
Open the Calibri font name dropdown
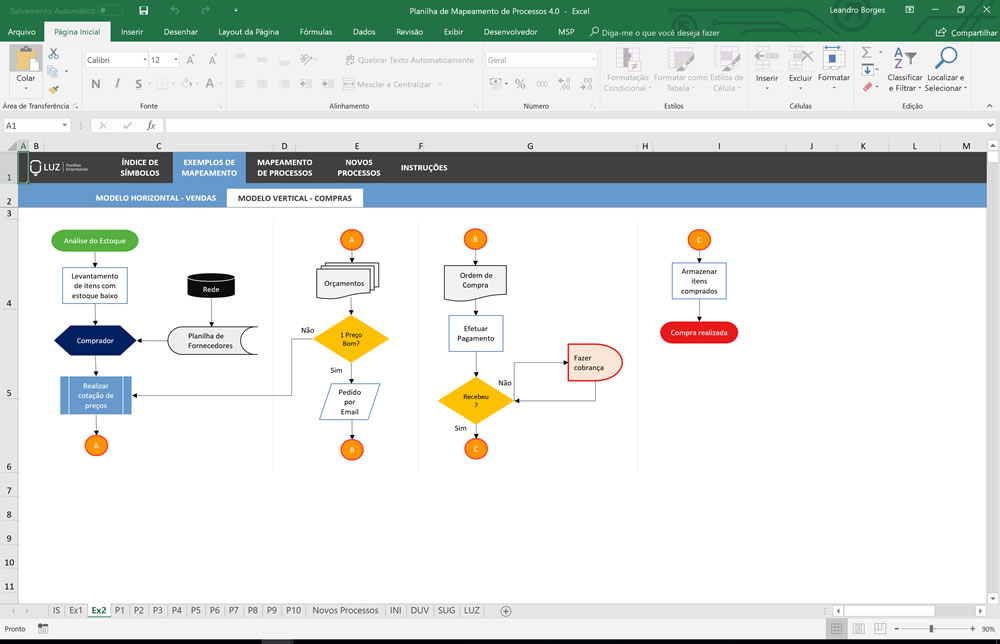[x=145, y=60]
